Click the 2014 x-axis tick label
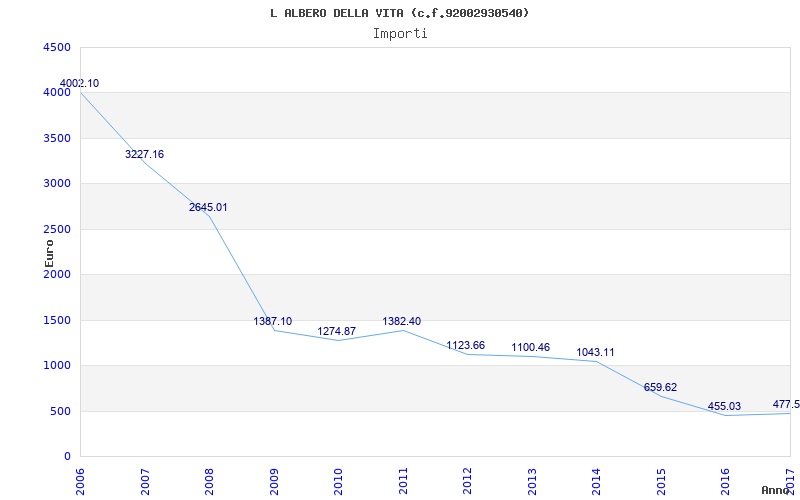The height and width of the screenshot is (500, 800). (x=596, y=478)
